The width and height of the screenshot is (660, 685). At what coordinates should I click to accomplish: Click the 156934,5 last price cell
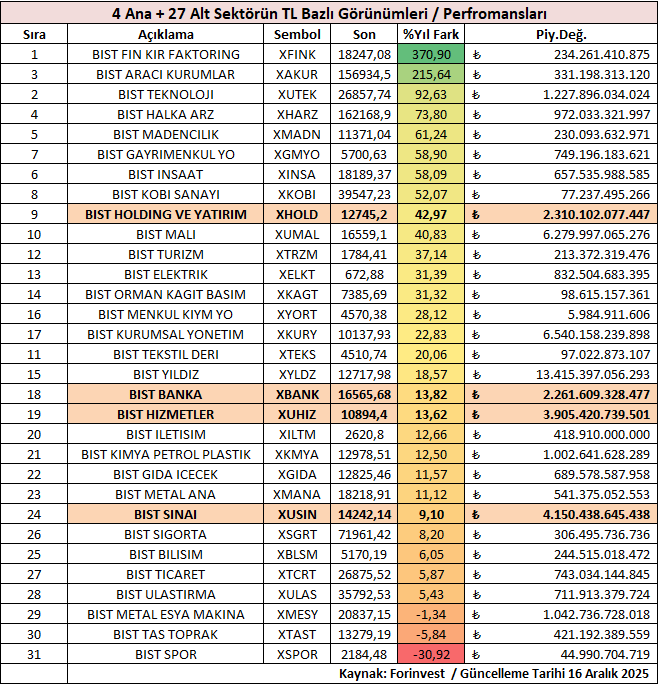click(x=364, y=74)
